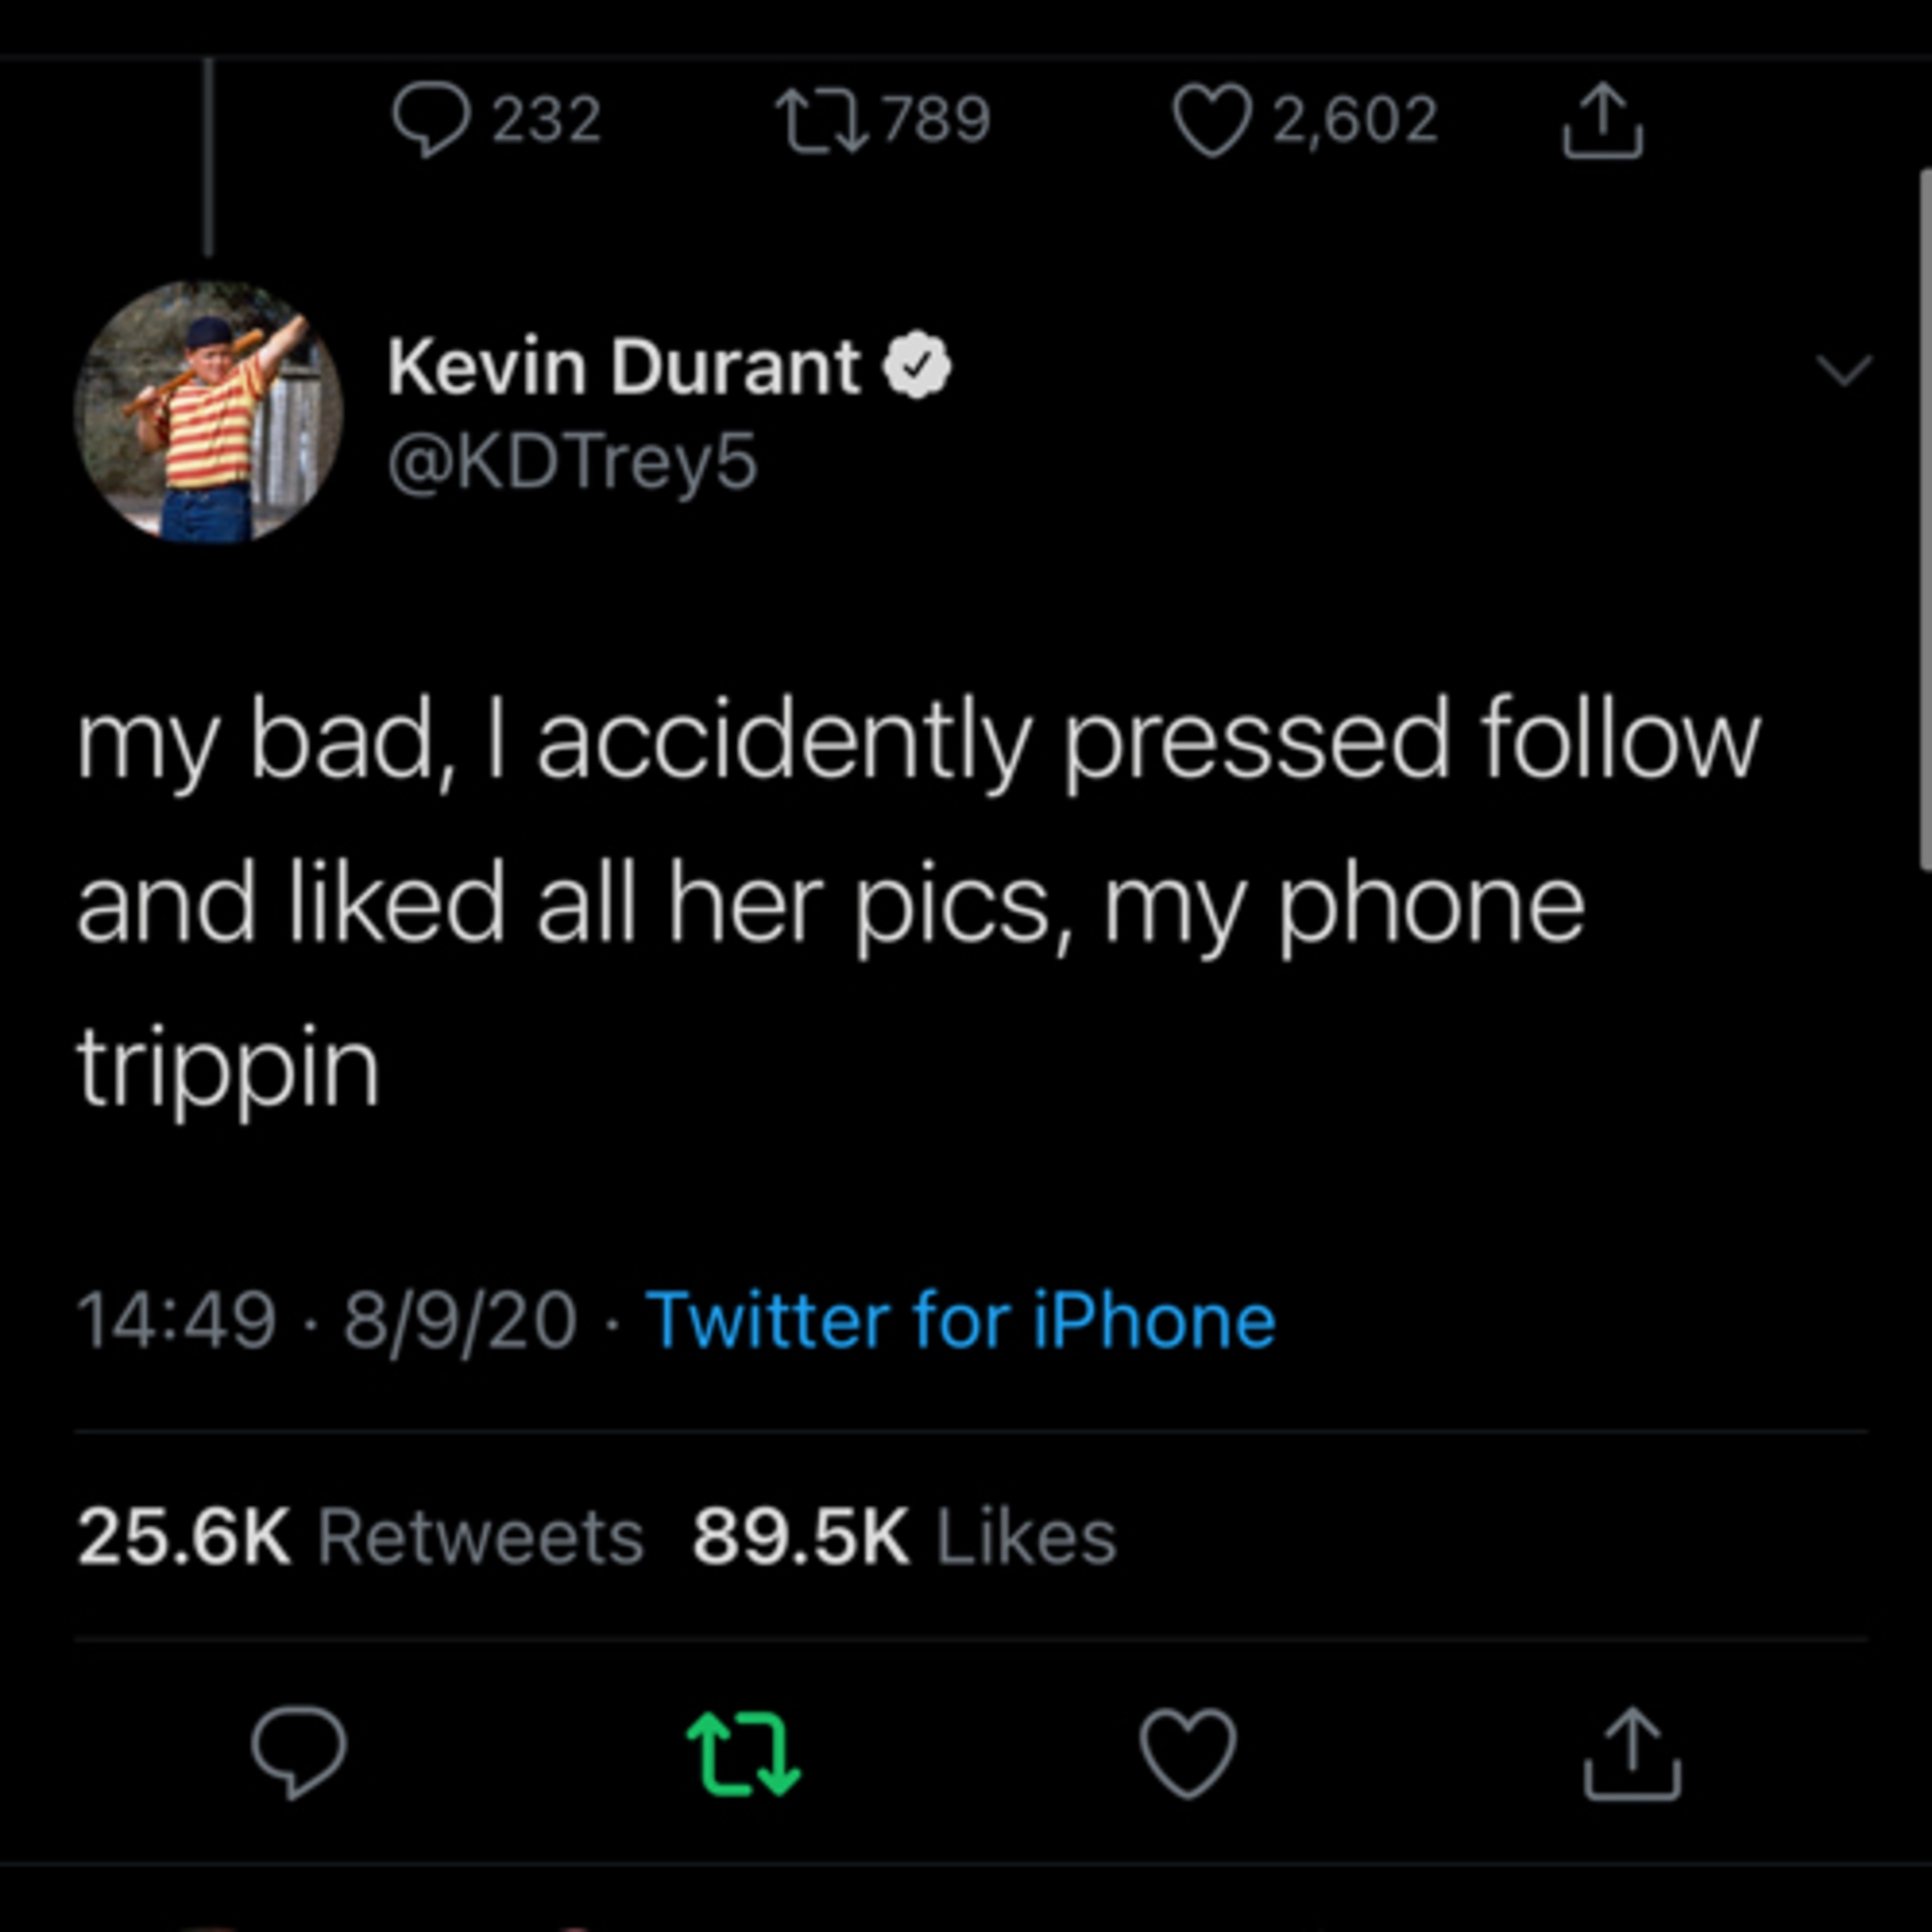
Task: Open the @KDTrey5 handle
Action: pos(572,463)
